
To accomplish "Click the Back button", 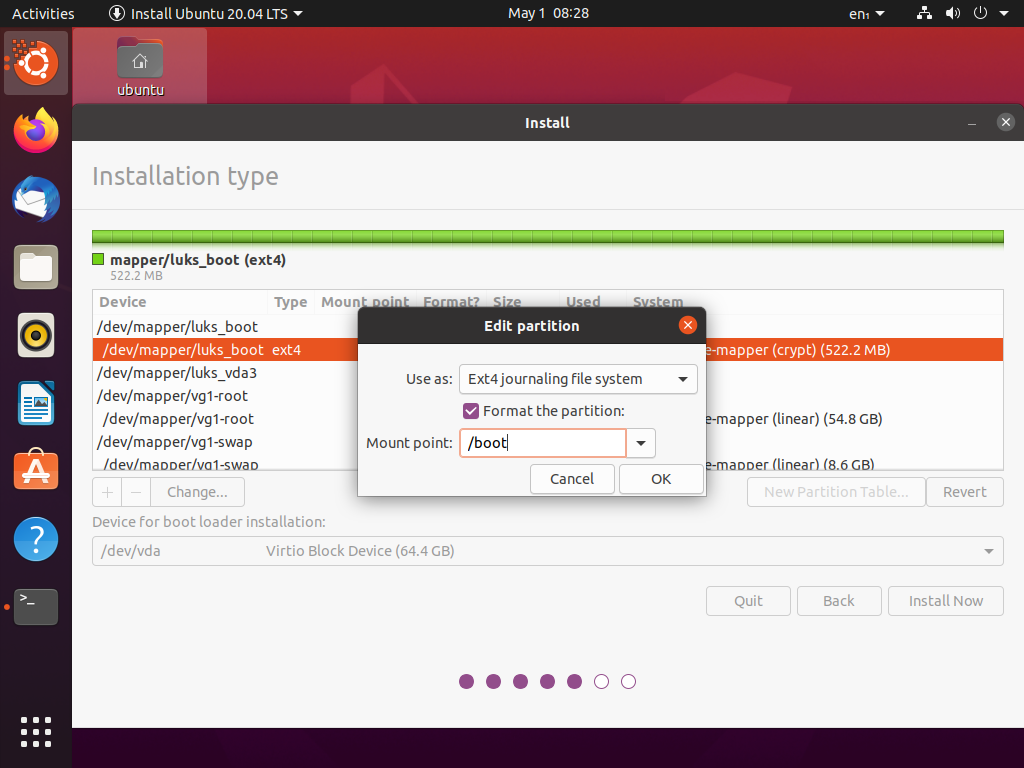I will (839, 601).
